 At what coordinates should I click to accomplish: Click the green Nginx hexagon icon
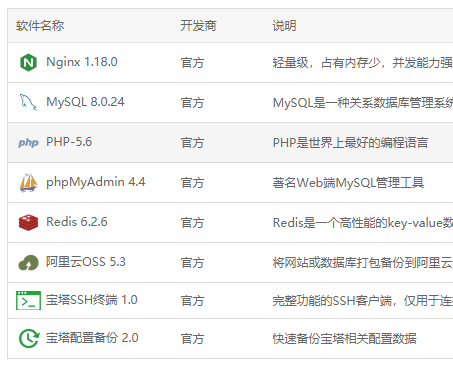(x=28, y=62)
